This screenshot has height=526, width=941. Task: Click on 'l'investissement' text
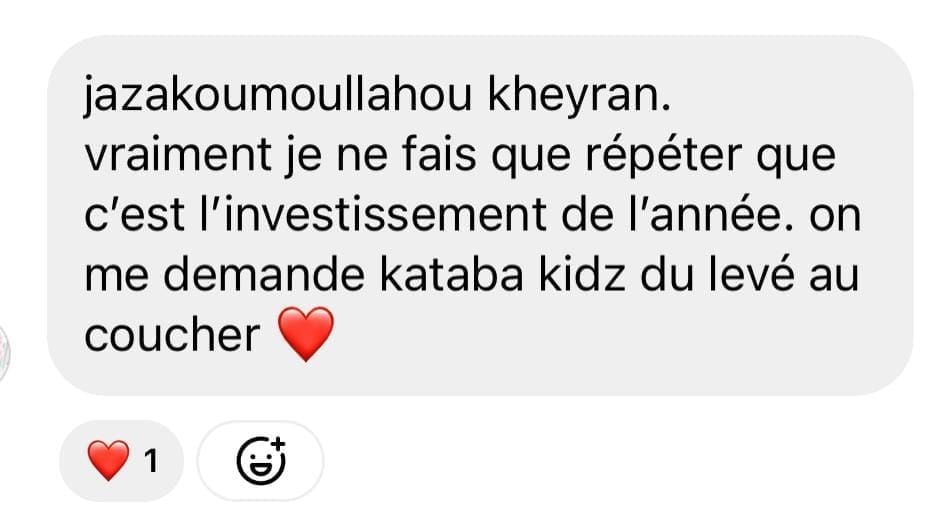click(x=373, y=215)
